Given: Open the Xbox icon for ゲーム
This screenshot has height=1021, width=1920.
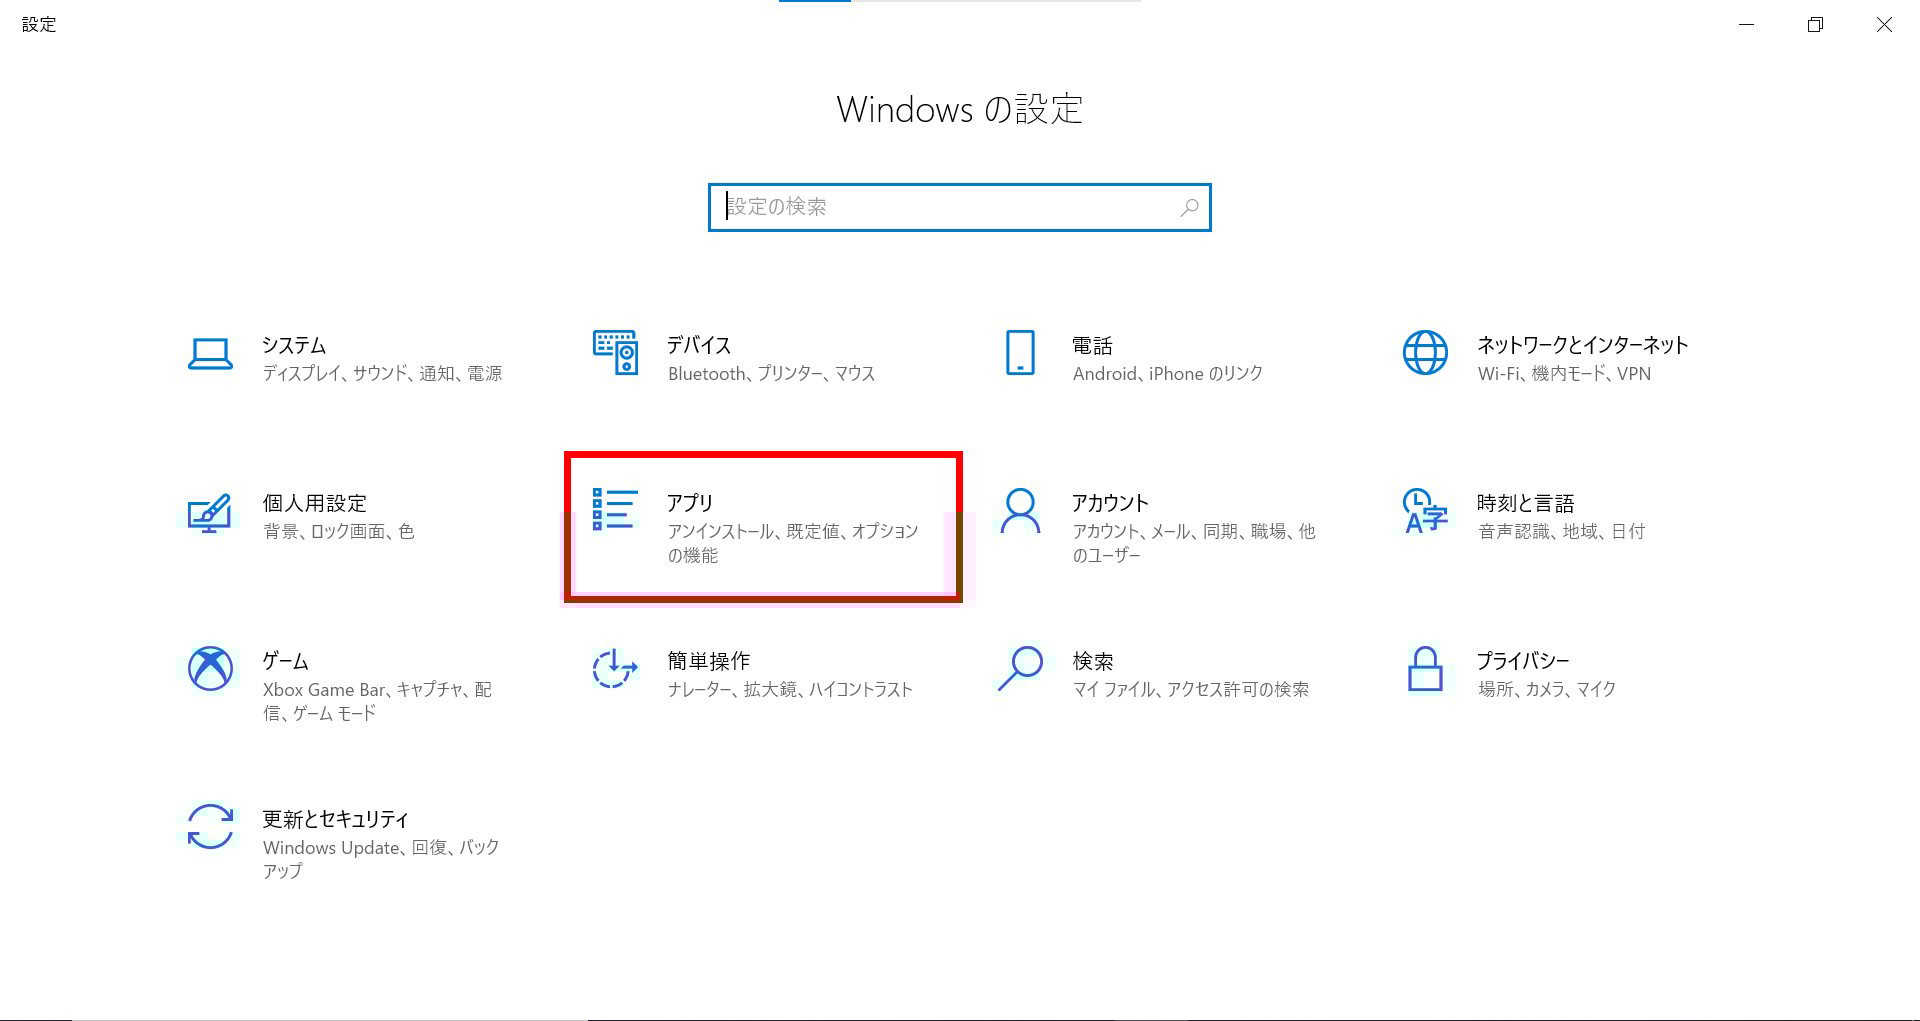Looking at the screenshot, I should [210, 668].
